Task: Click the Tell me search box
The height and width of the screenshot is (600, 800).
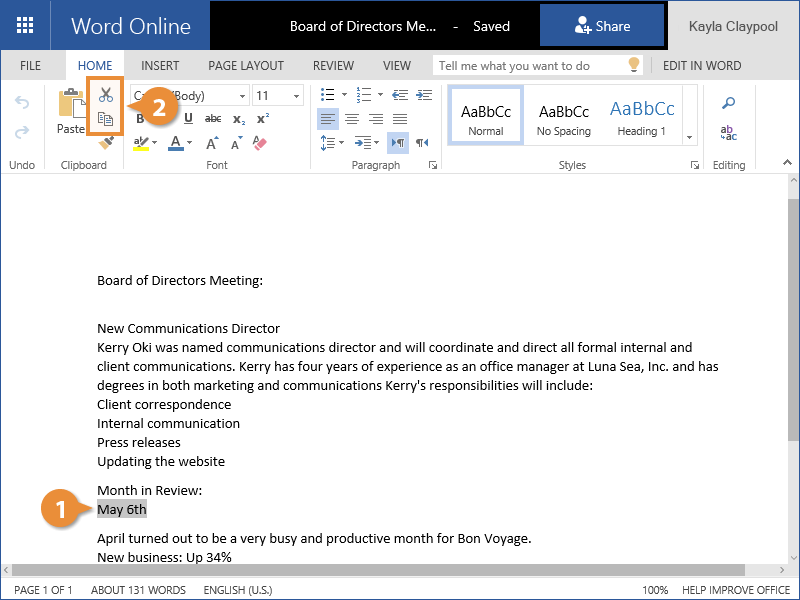Action: (x=530, y=66)
